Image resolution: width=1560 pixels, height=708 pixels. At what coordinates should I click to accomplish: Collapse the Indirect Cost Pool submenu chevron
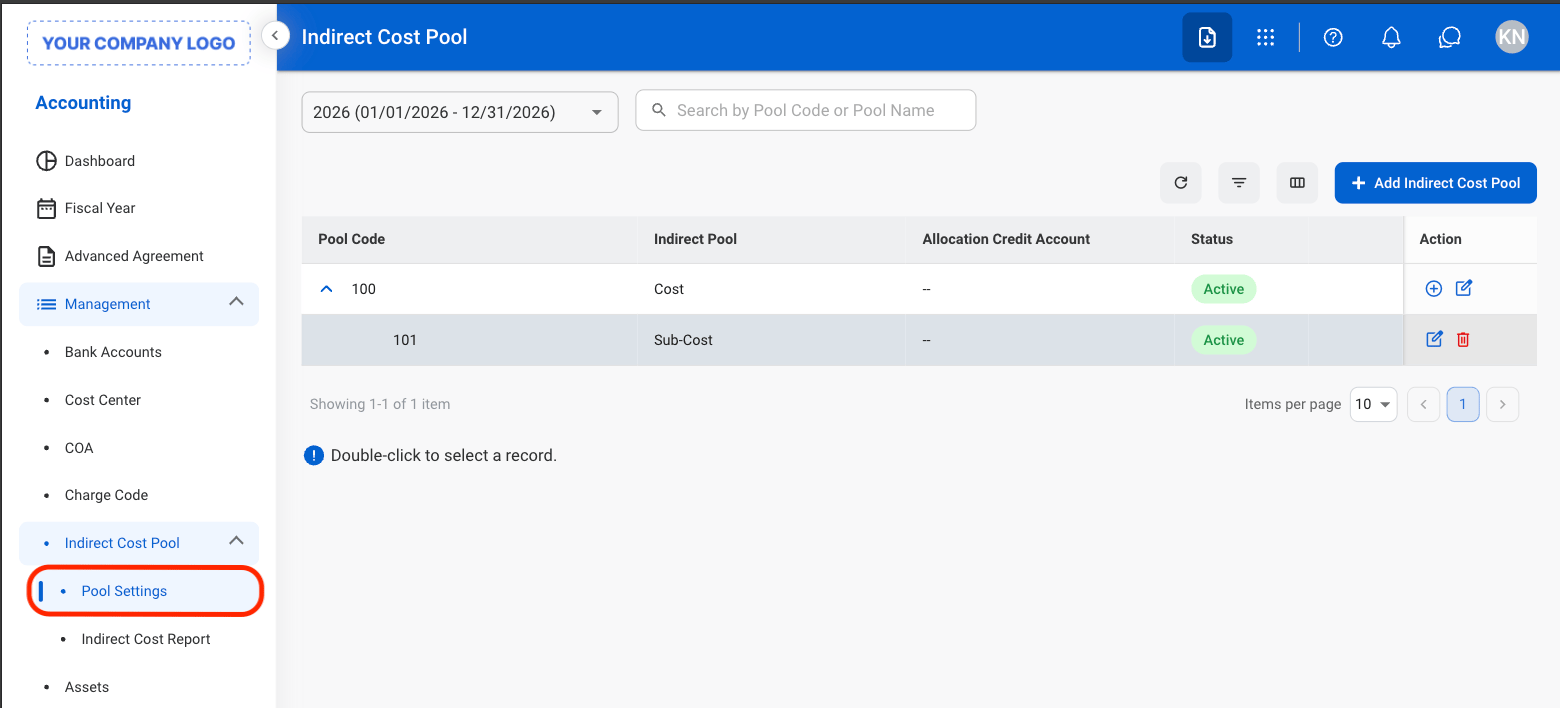[236, 540]
